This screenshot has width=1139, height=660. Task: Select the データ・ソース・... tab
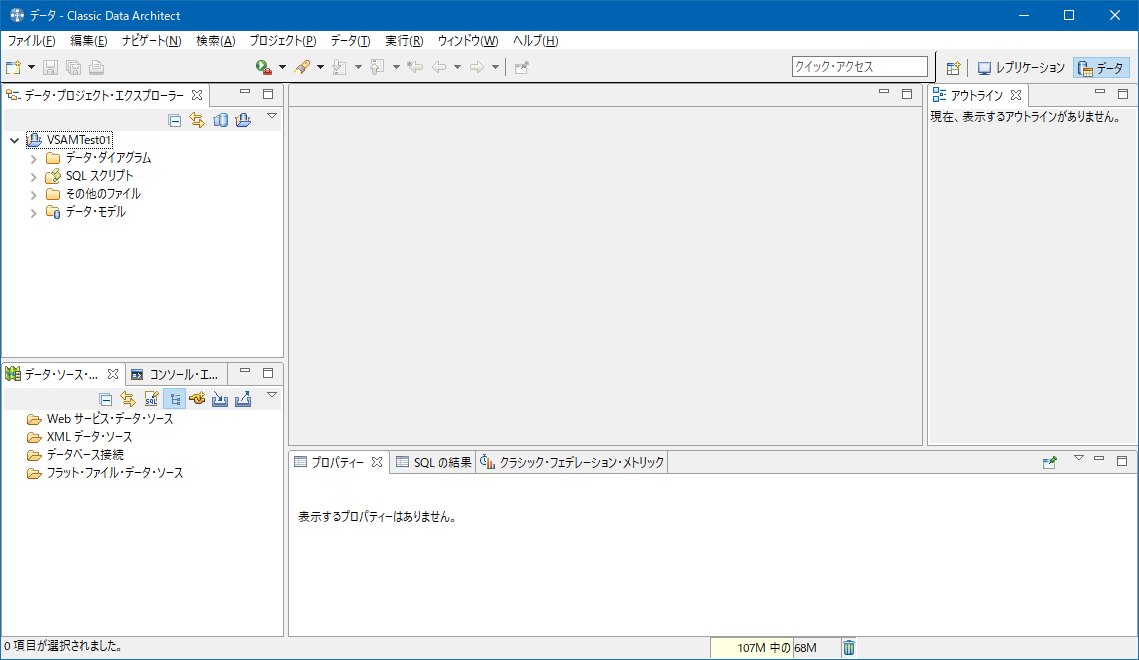(x=62, y=375)
